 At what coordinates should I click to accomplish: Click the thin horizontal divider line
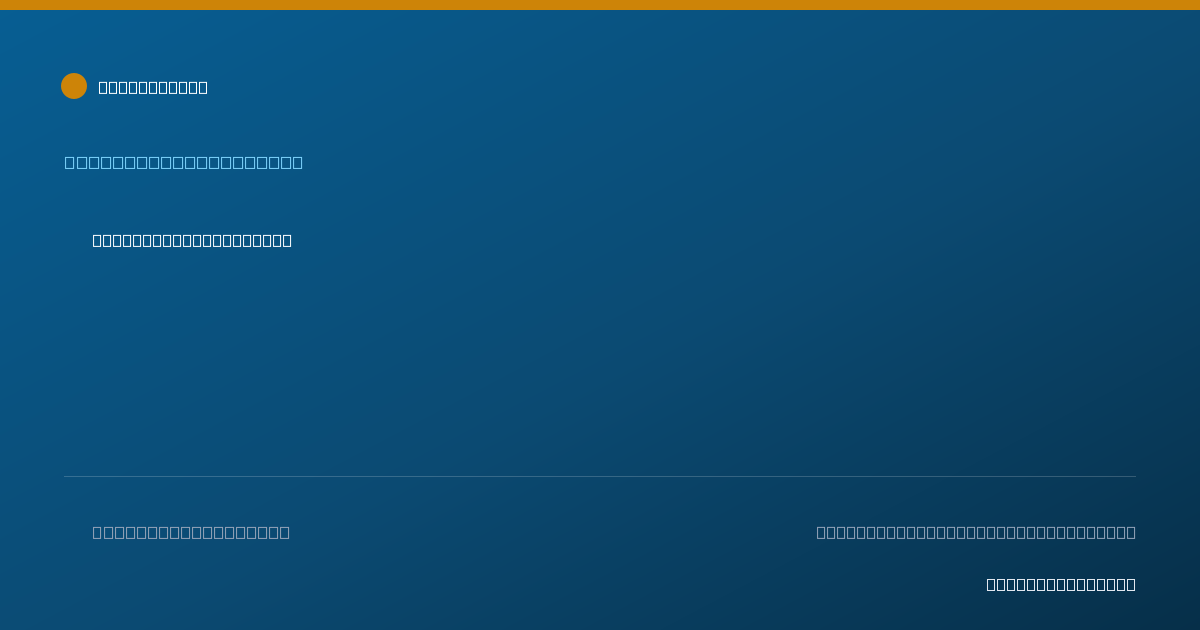coord(600,476)
